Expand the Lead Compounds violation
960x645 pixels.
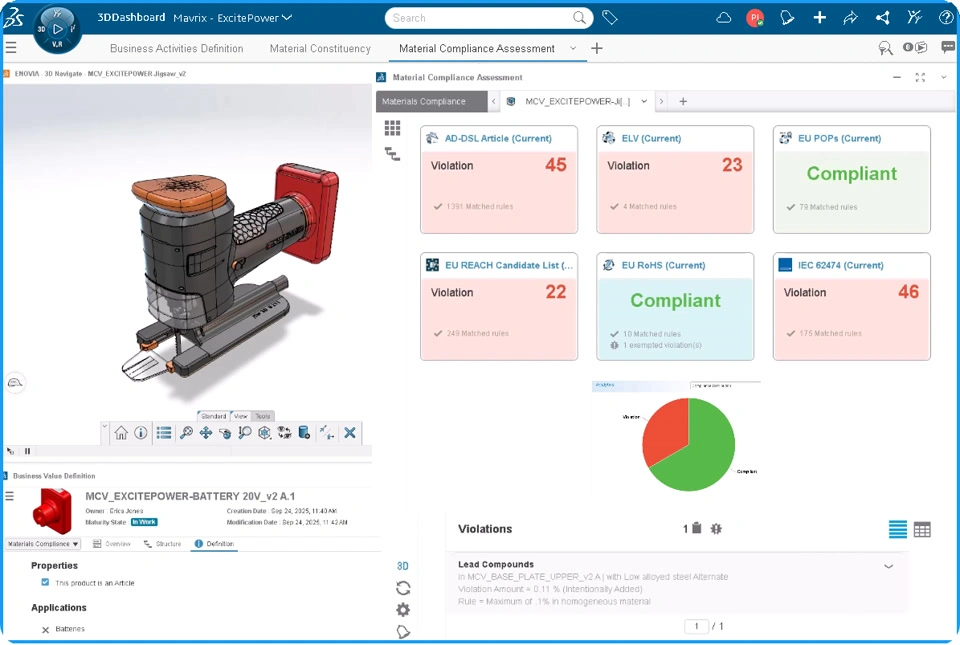pyautogui.click(x=888, y=566)
